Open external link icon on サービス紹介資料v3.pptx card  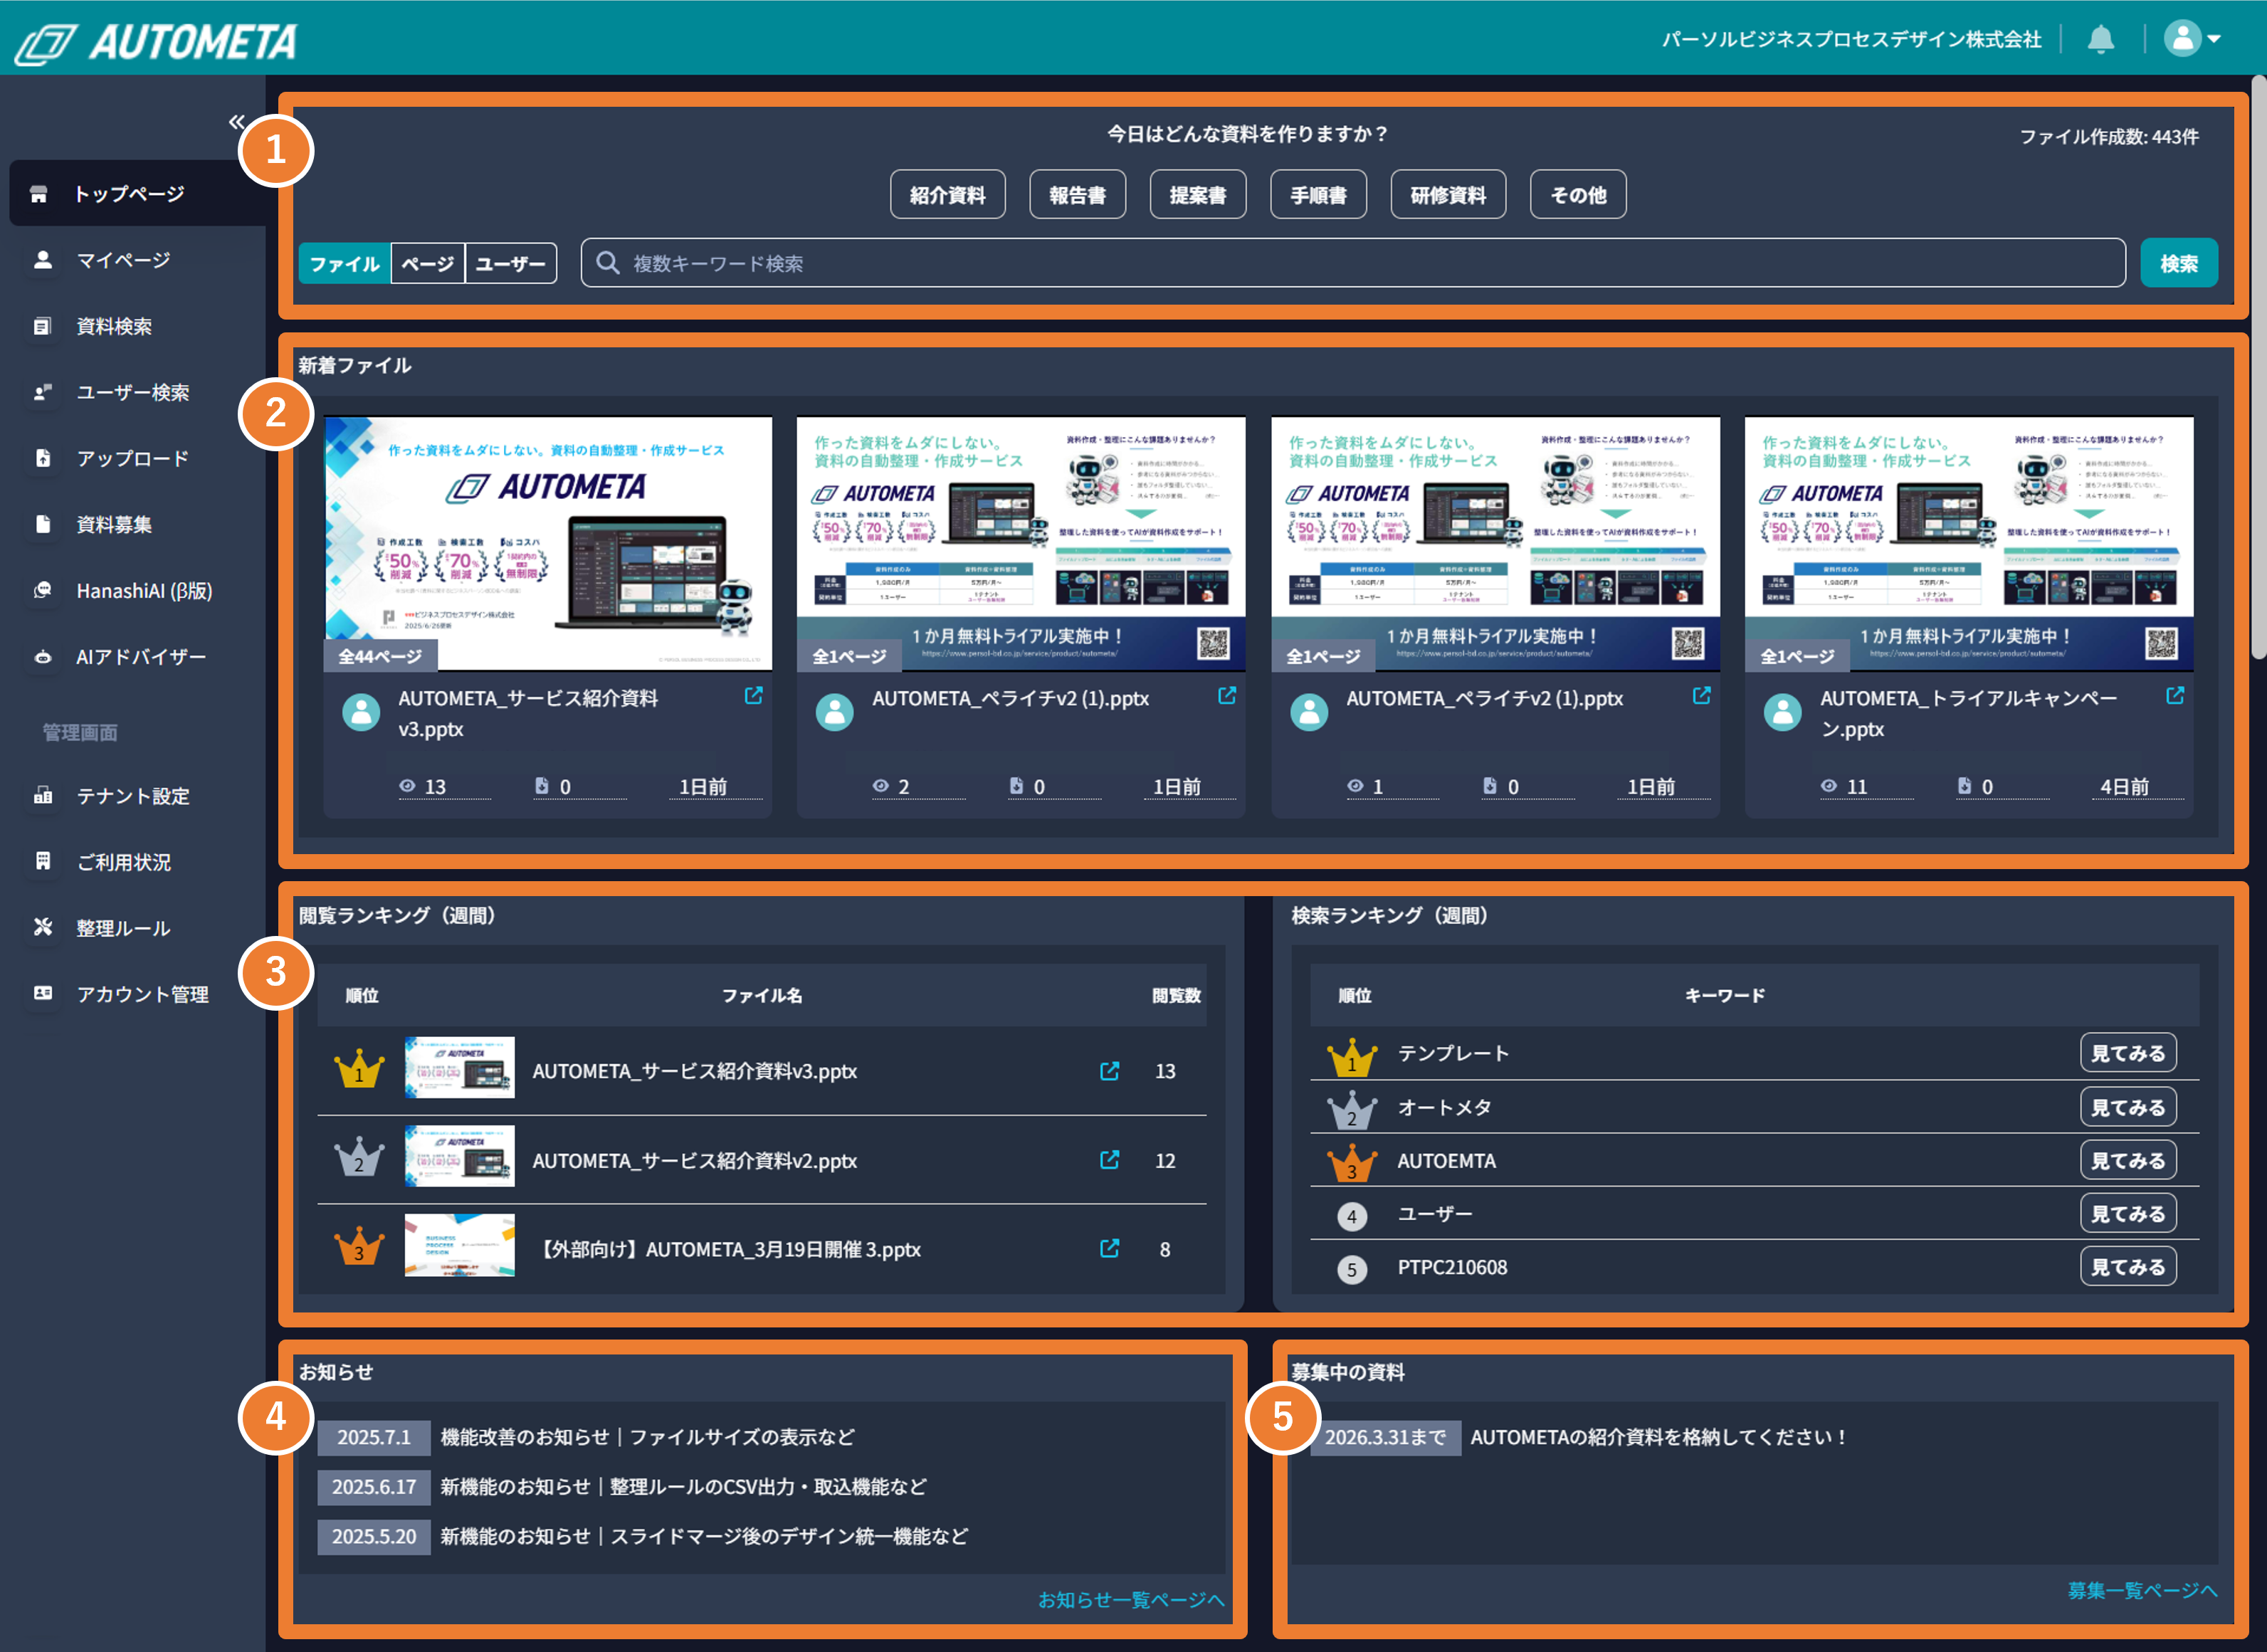click(x=753, y=695)
